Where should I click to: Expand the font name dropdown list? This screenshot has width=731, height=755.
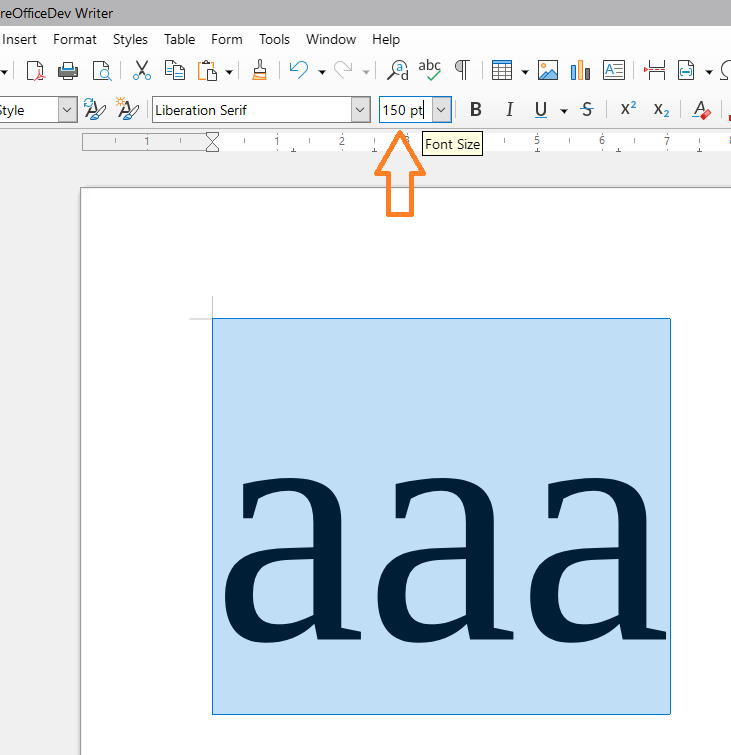(360, 110)
